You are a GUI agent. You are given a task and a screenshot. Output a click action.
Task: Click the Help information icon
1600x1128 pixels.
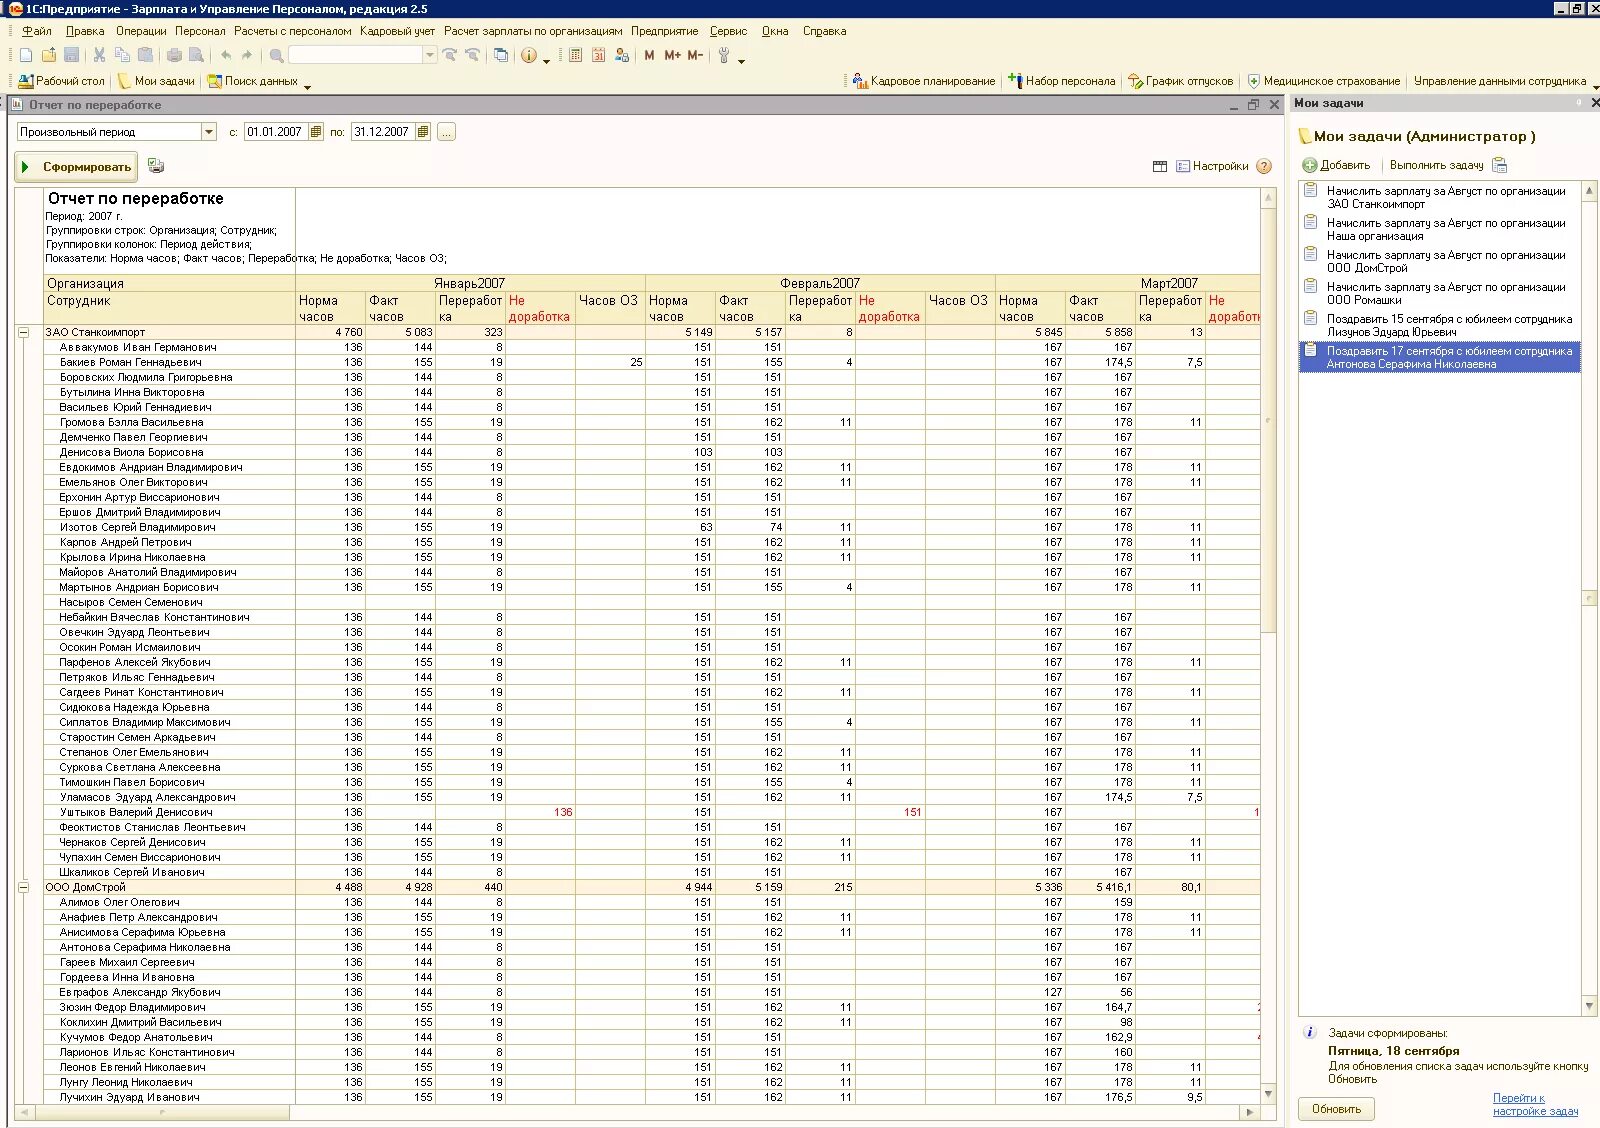(x=529, y=56)
